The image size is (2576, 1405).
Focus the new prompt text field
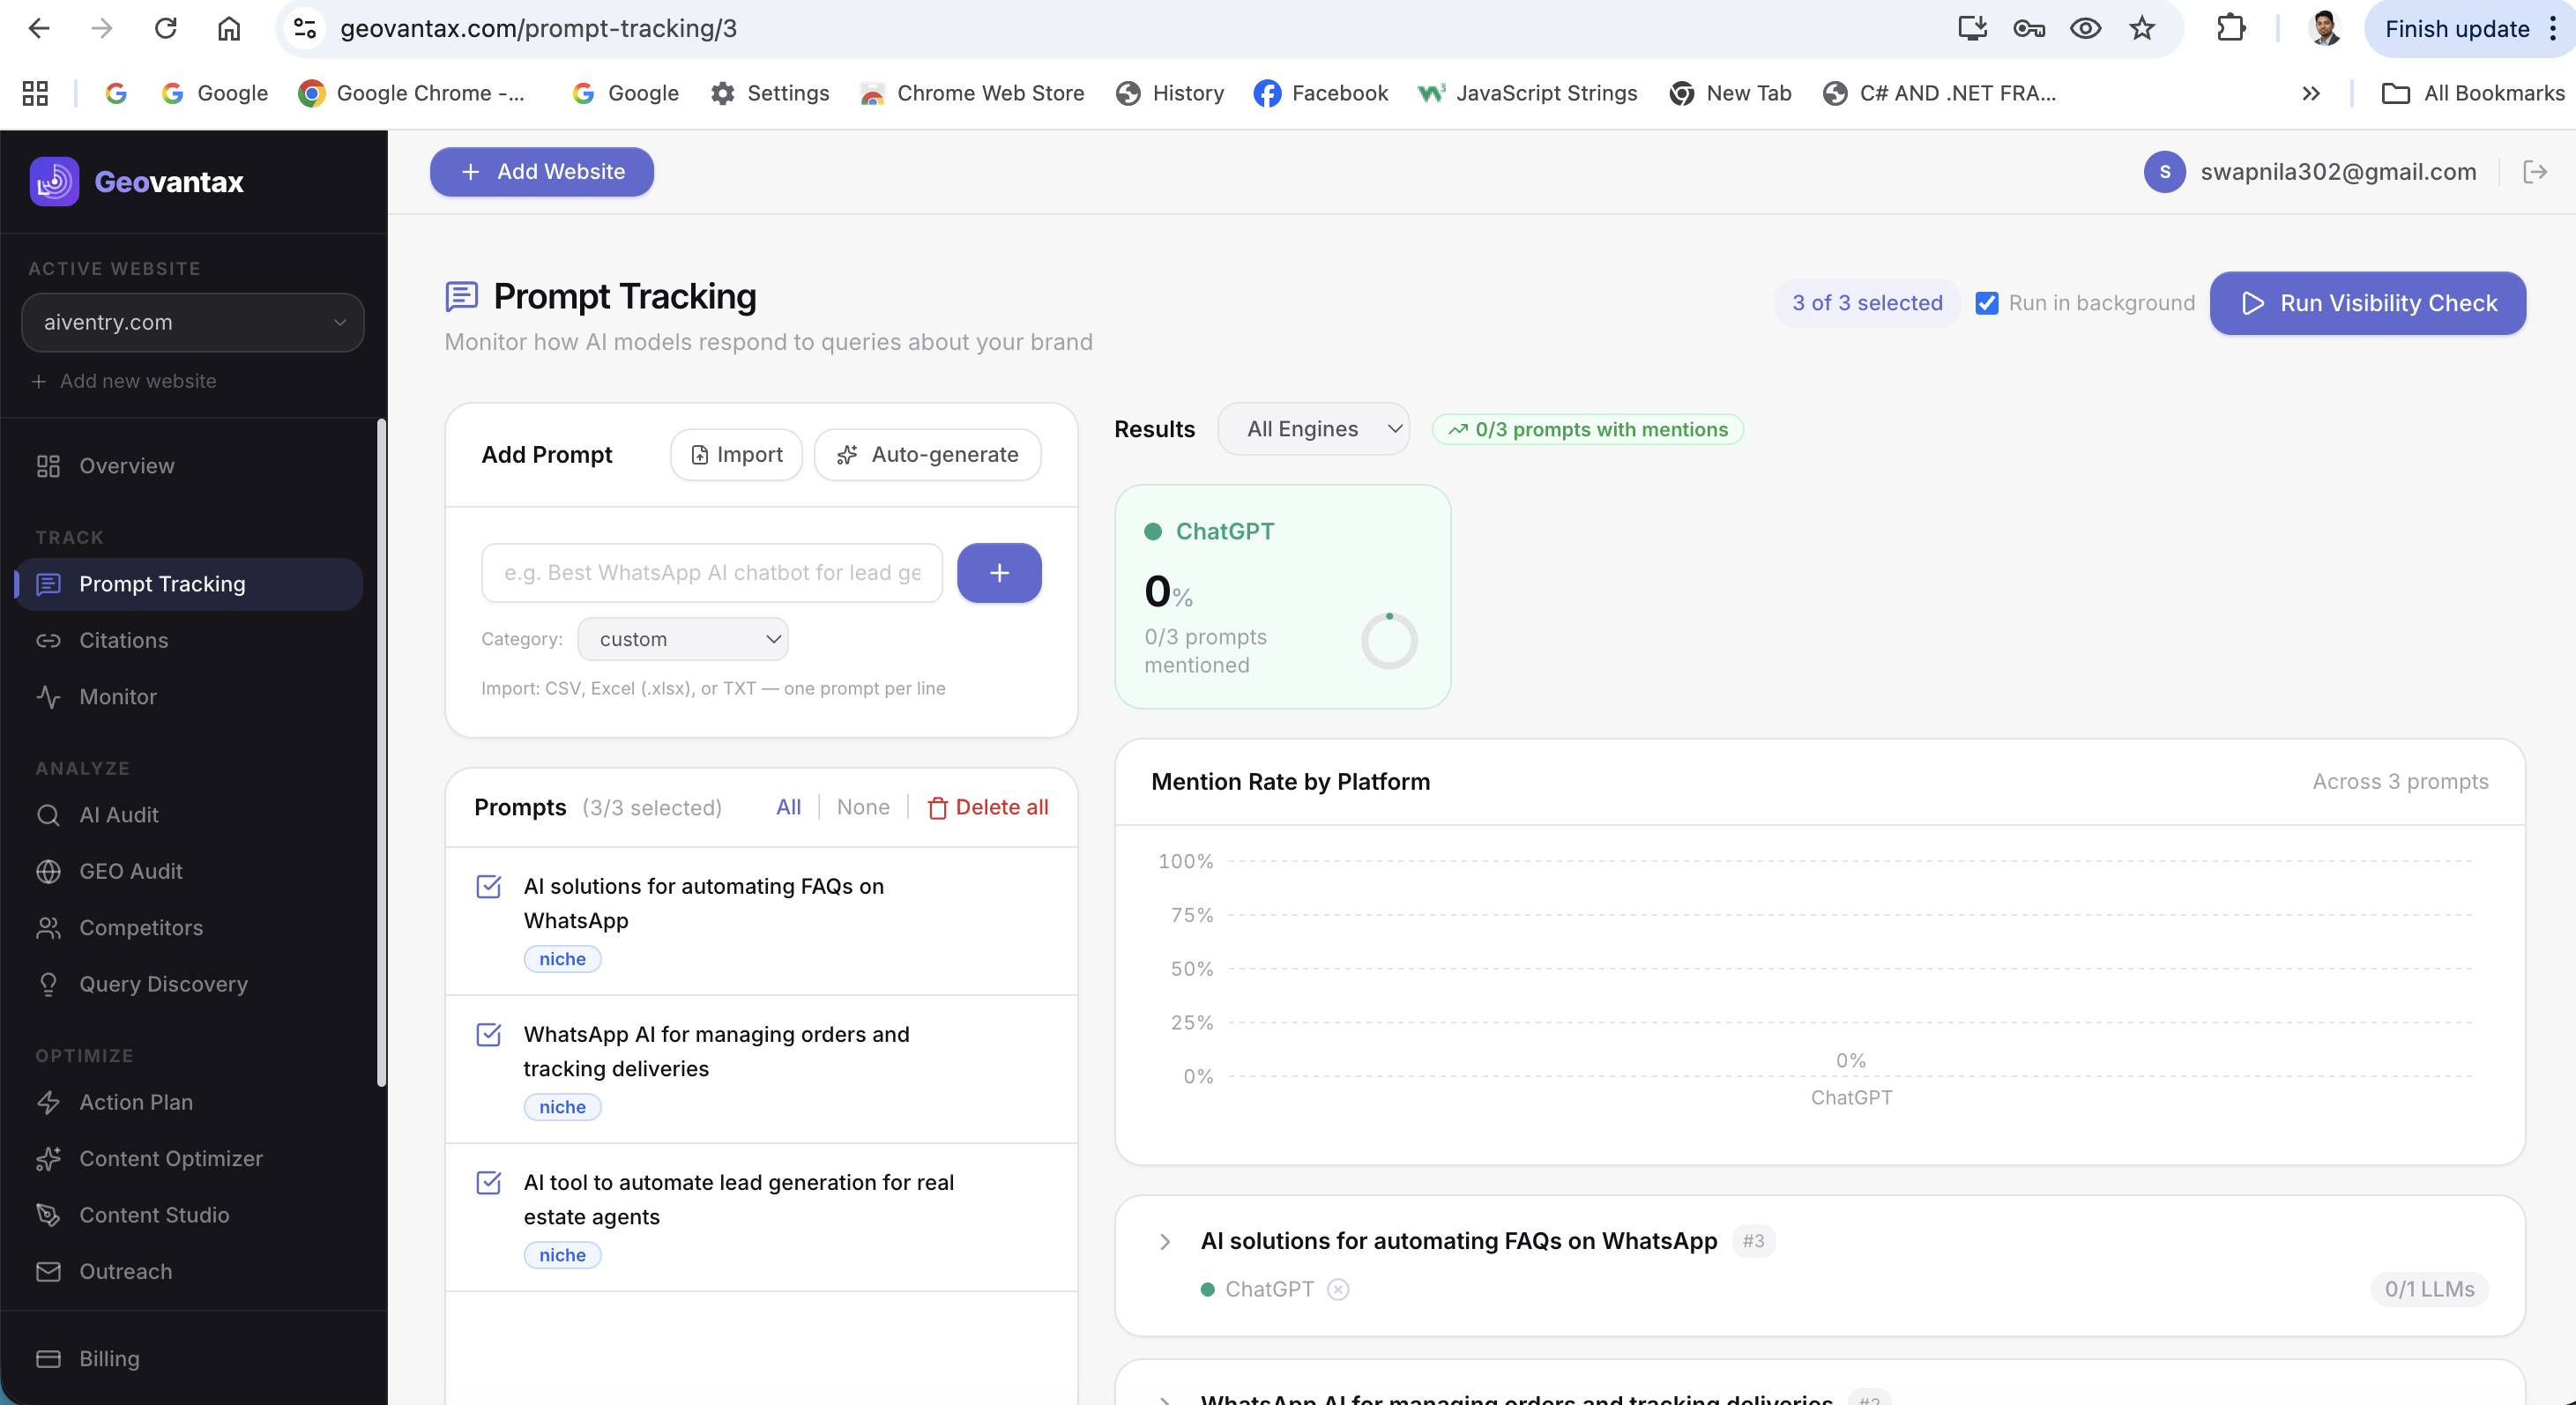tap(711, 573)
